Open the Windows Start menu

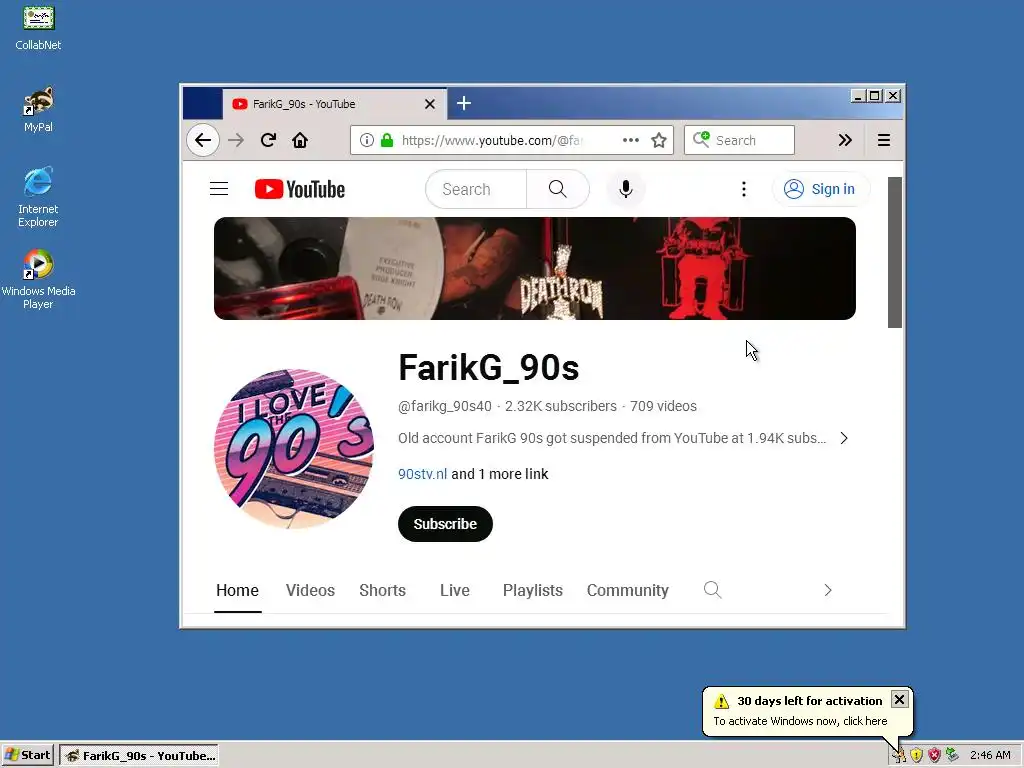pos(27,755)
